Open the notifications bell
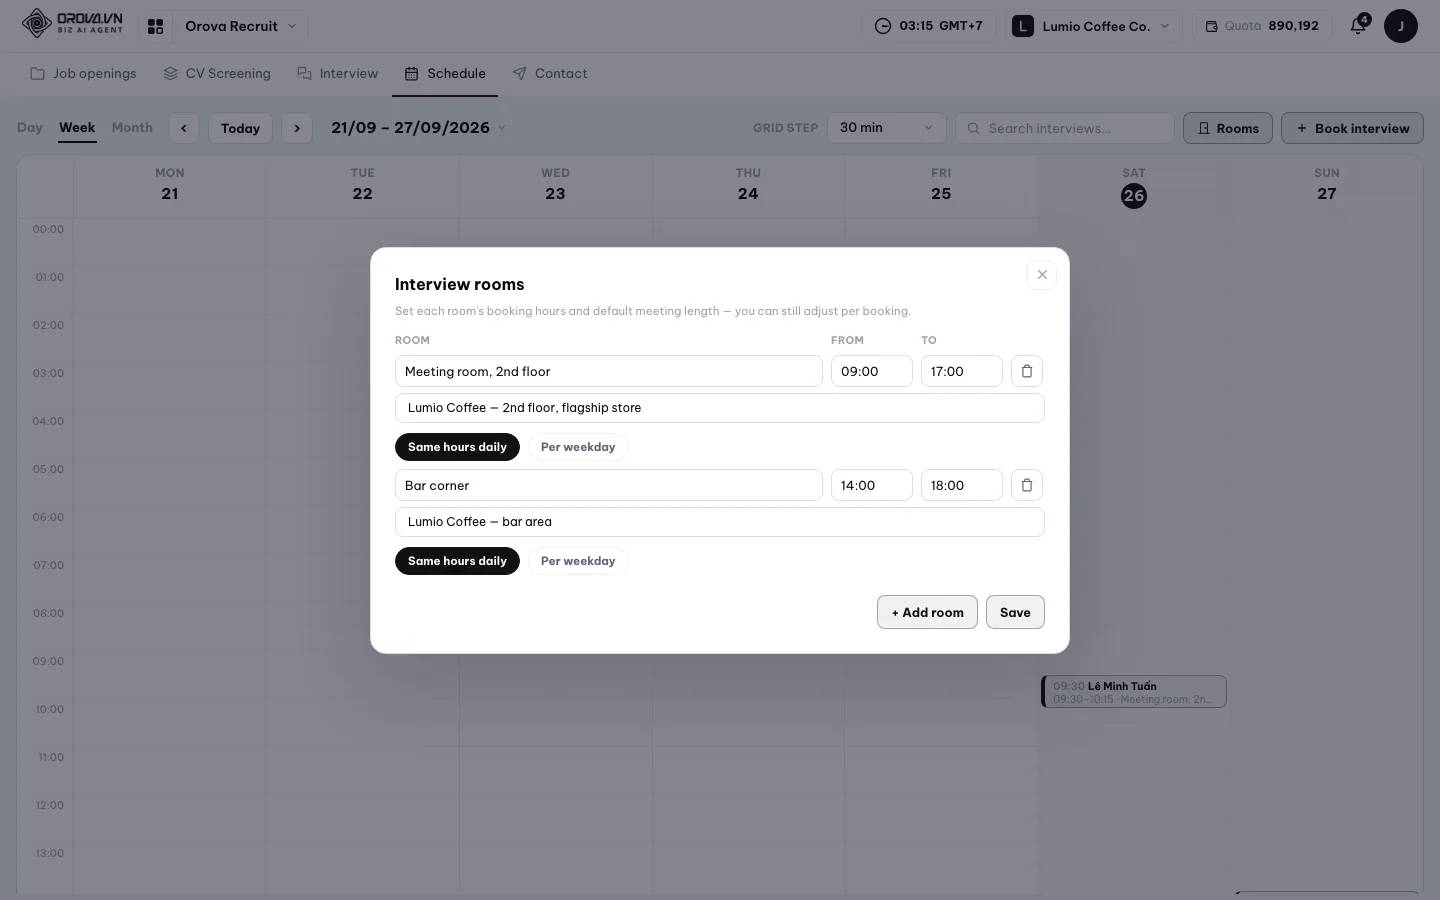The image size is (1440, 900). [1358, 26]
